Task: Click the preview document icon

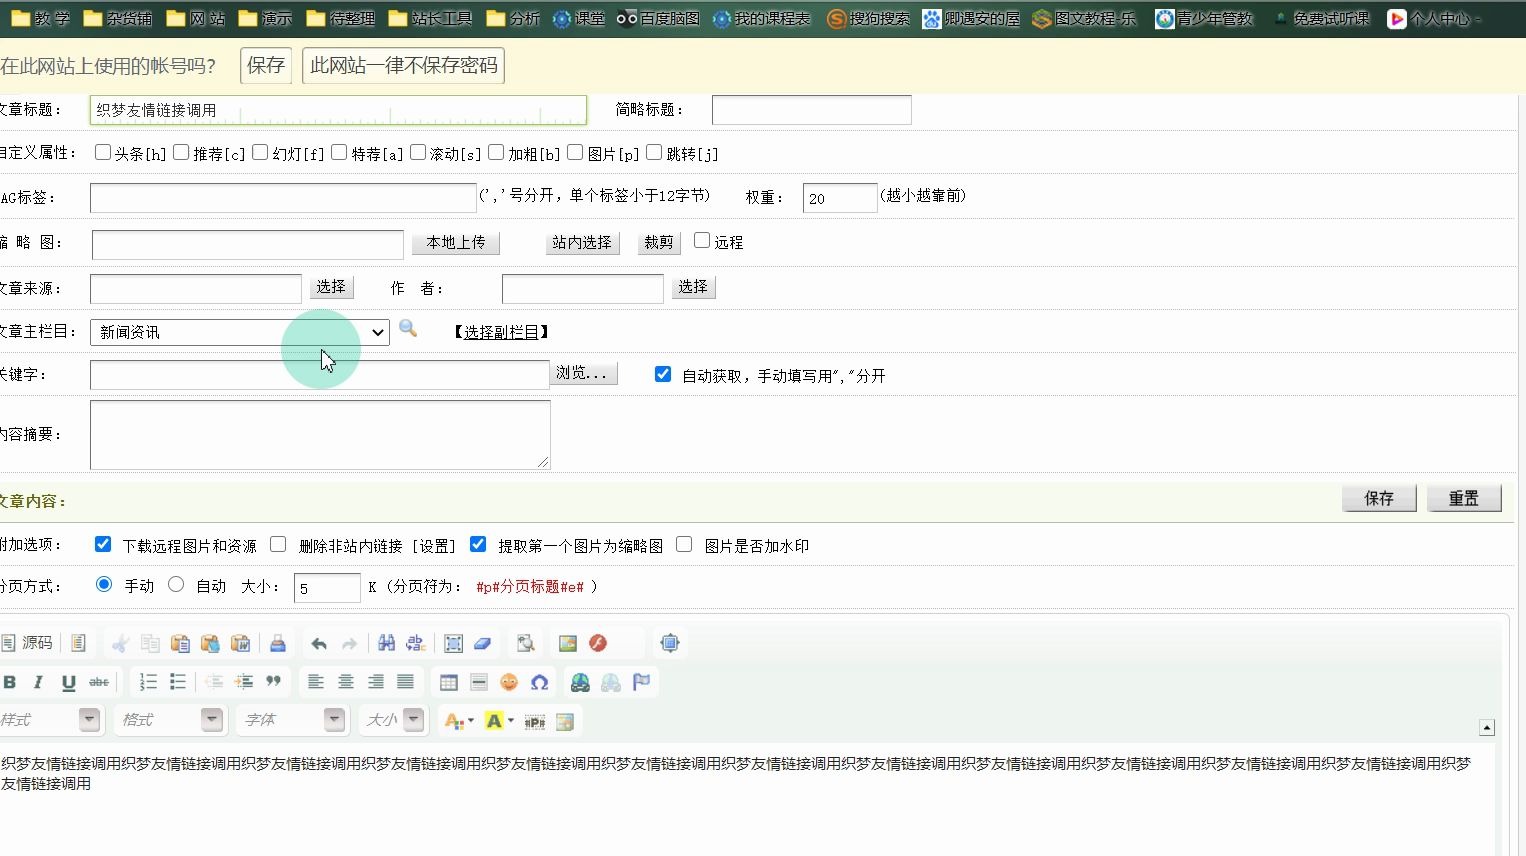Action: tap(525, 643)
